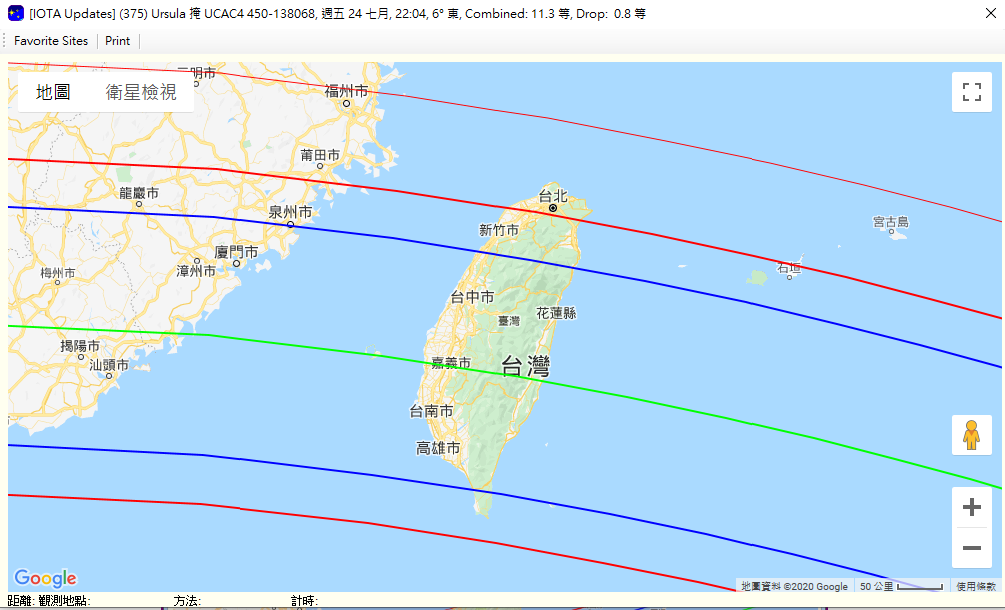Open the 使用條款 terms link
This screenshot has width=1005, height=610.
[x=977, y=586]
